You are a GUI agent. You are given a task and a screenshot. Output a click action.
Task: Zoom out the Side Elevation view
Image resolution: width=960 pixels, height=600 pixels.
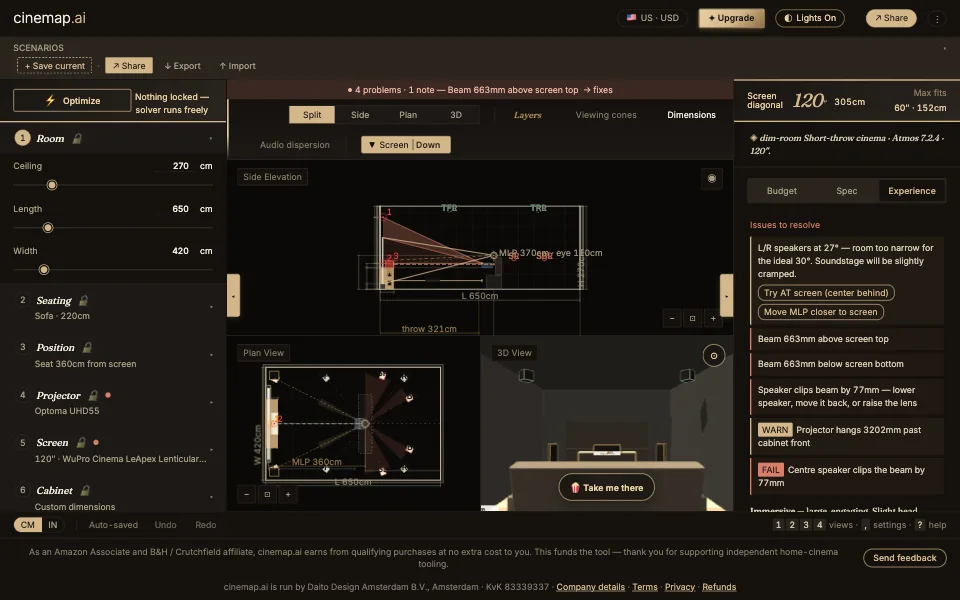tap(672, 318)
